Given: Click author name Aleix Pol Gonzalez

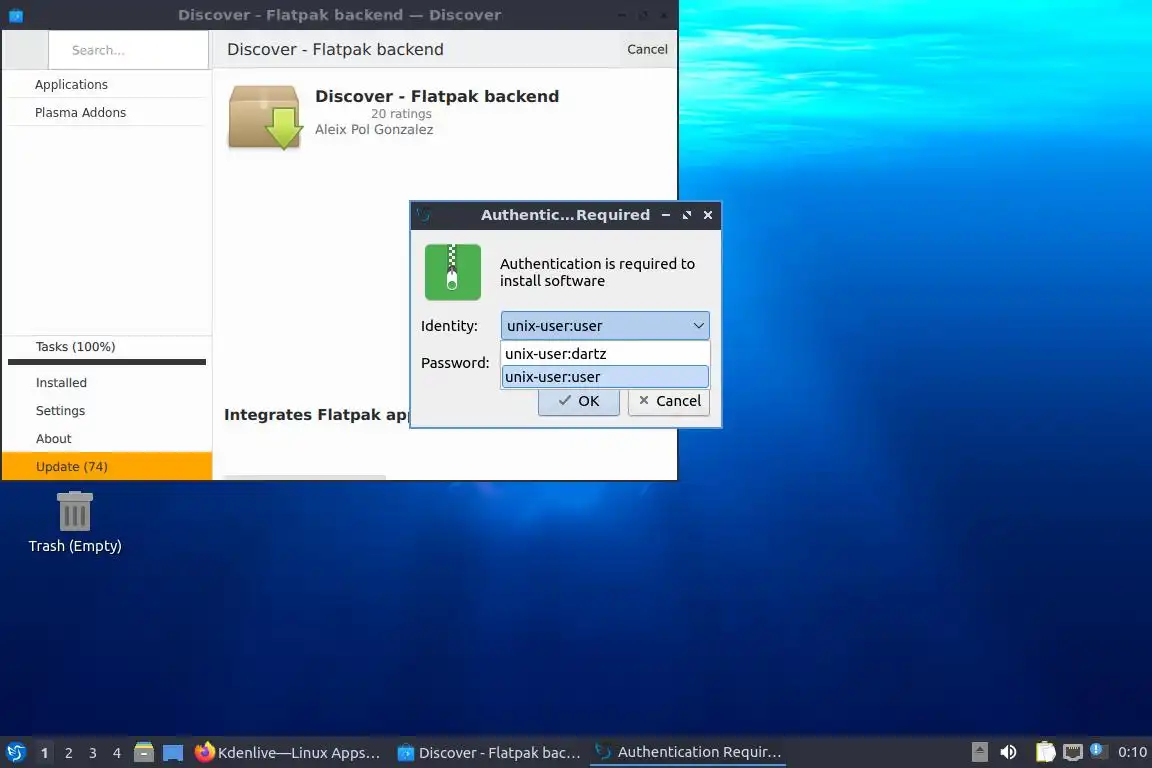Looking at the screenshot, I should click(374, 129).
